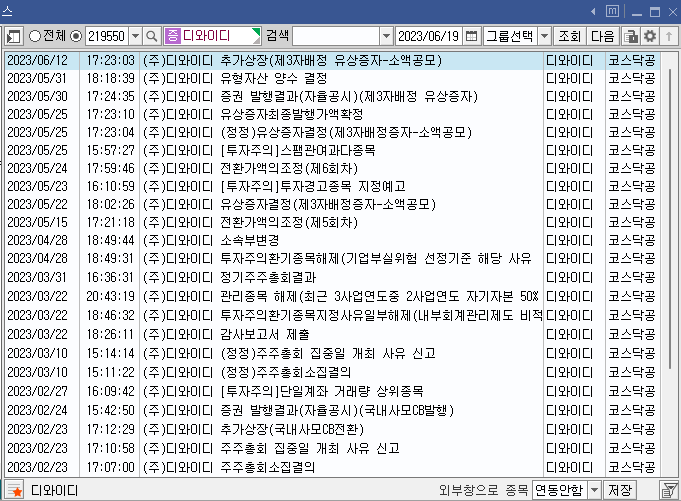Select row 관리종목 해제(최근 3사업연도중
The height and width of the screenshot is (501, 681).
[x=333, y=297]
